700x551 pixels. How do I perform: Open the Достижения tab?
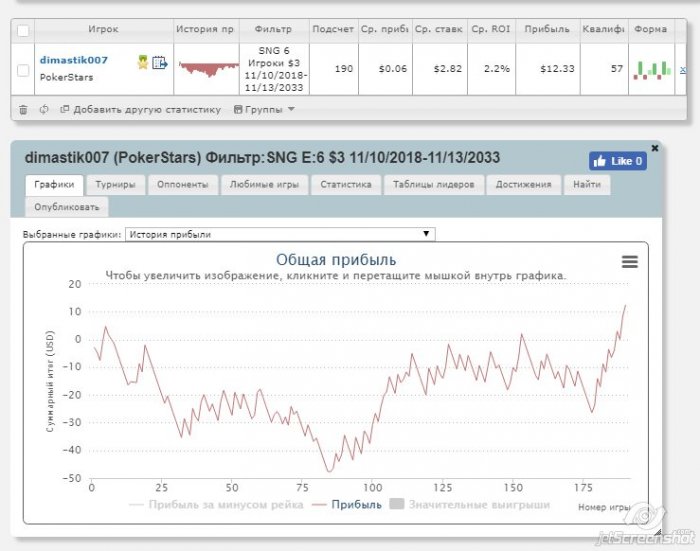[524, 185]
